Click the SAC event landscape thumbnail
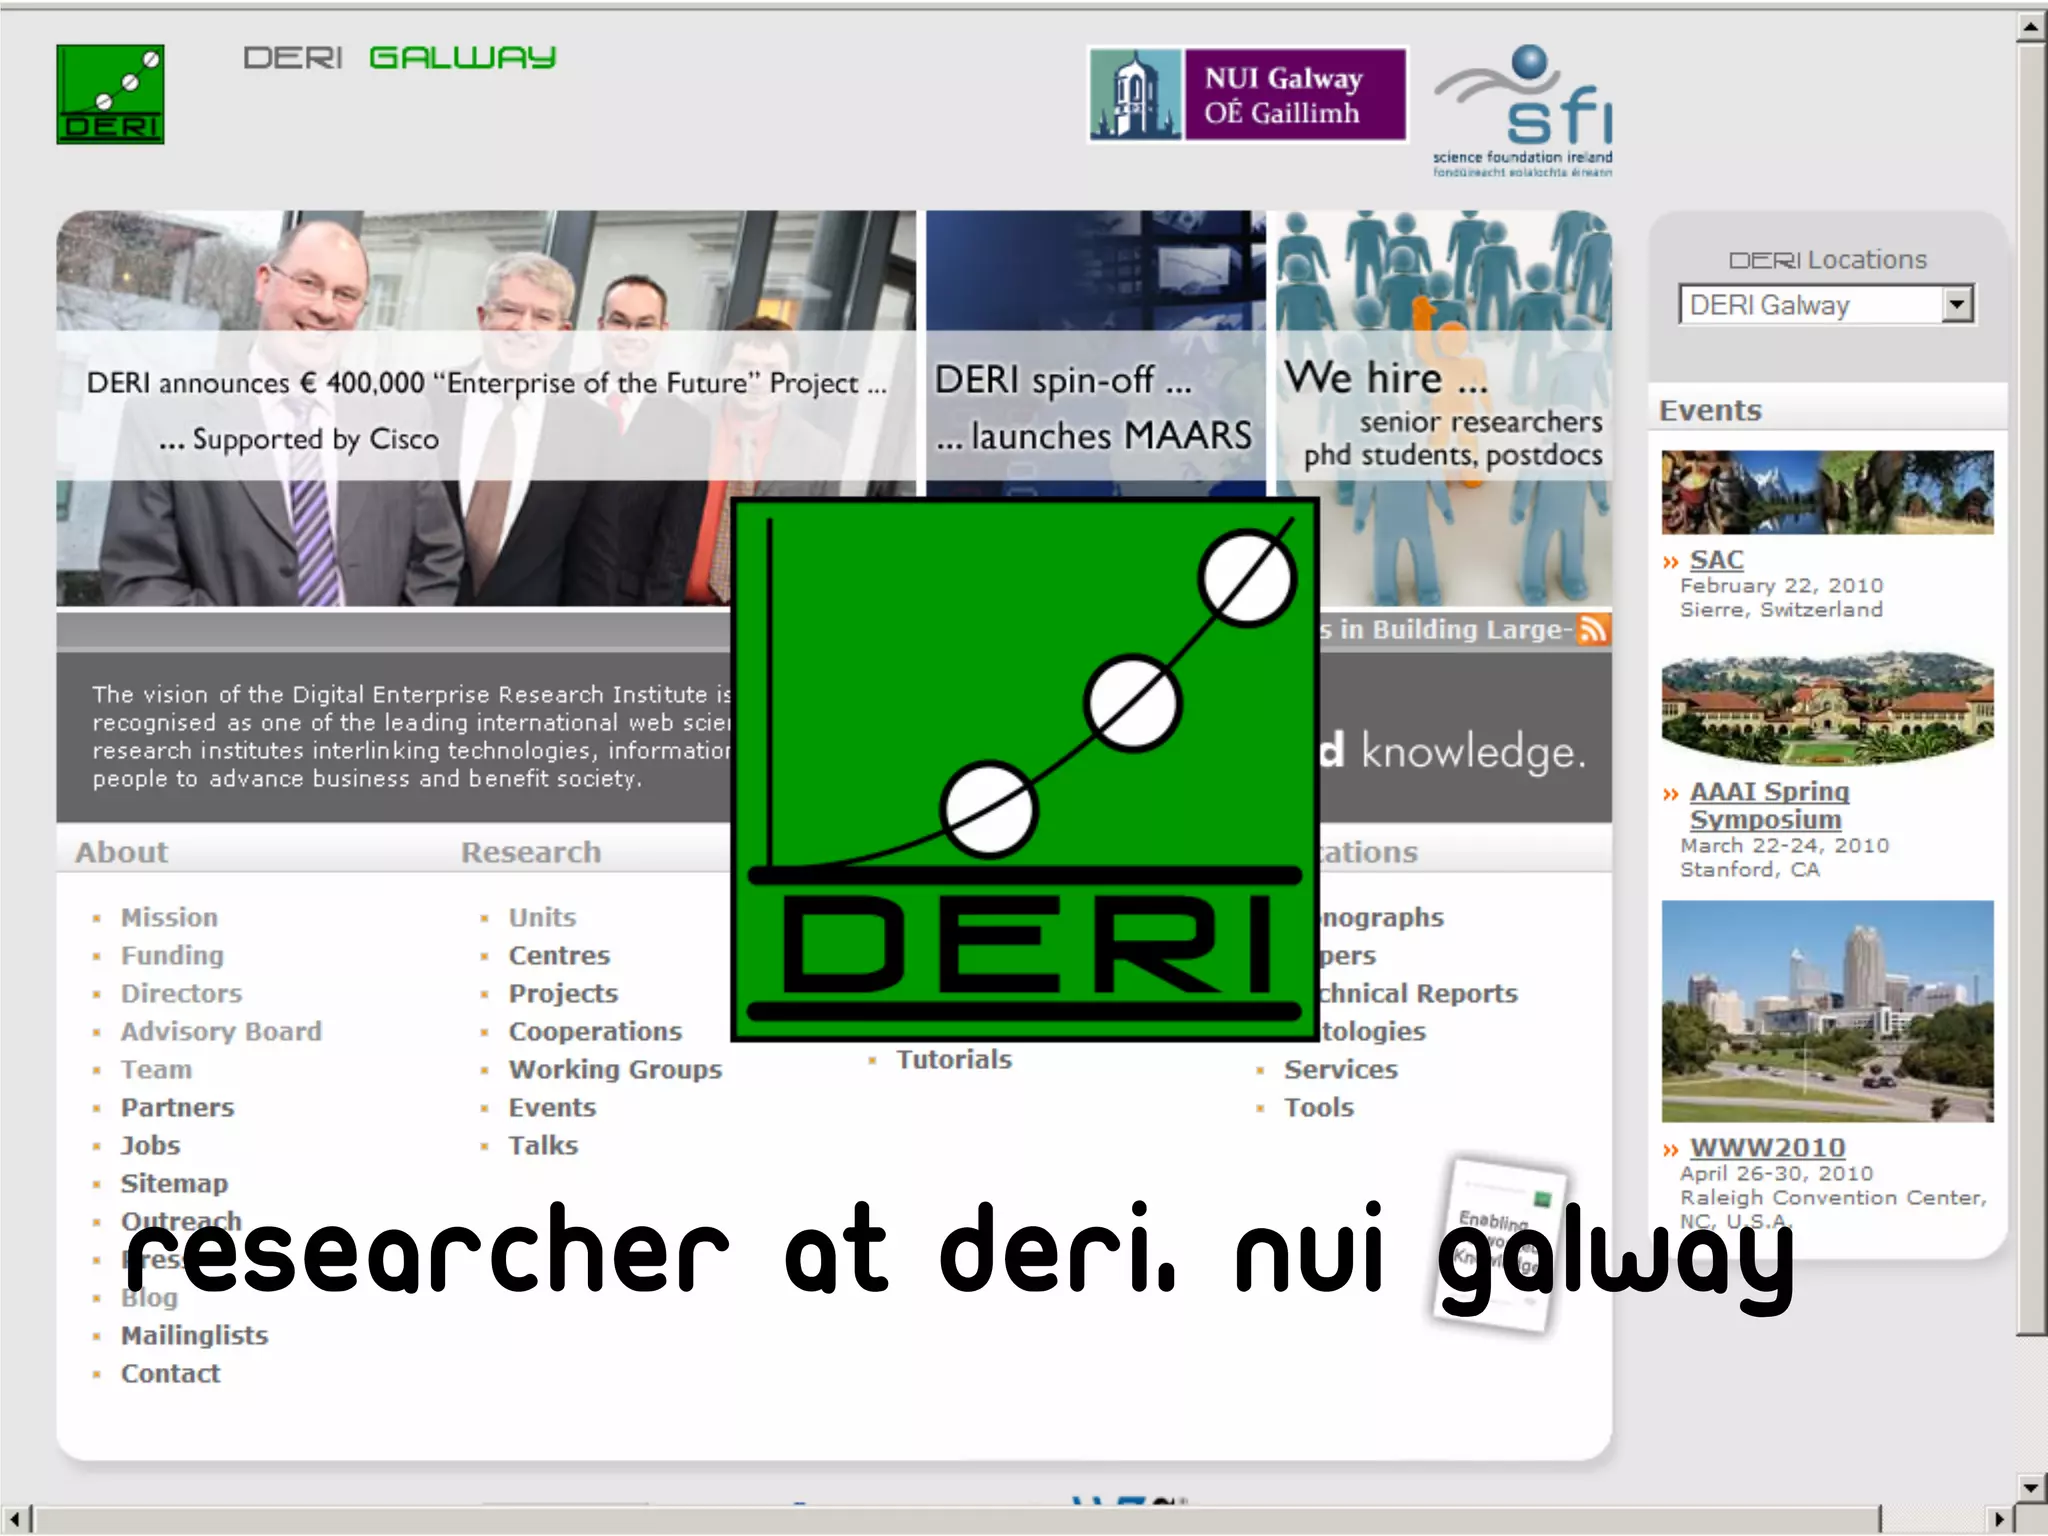Image resolution: width=2048 pixels, height=1536 pixels. coord(1827,492)
